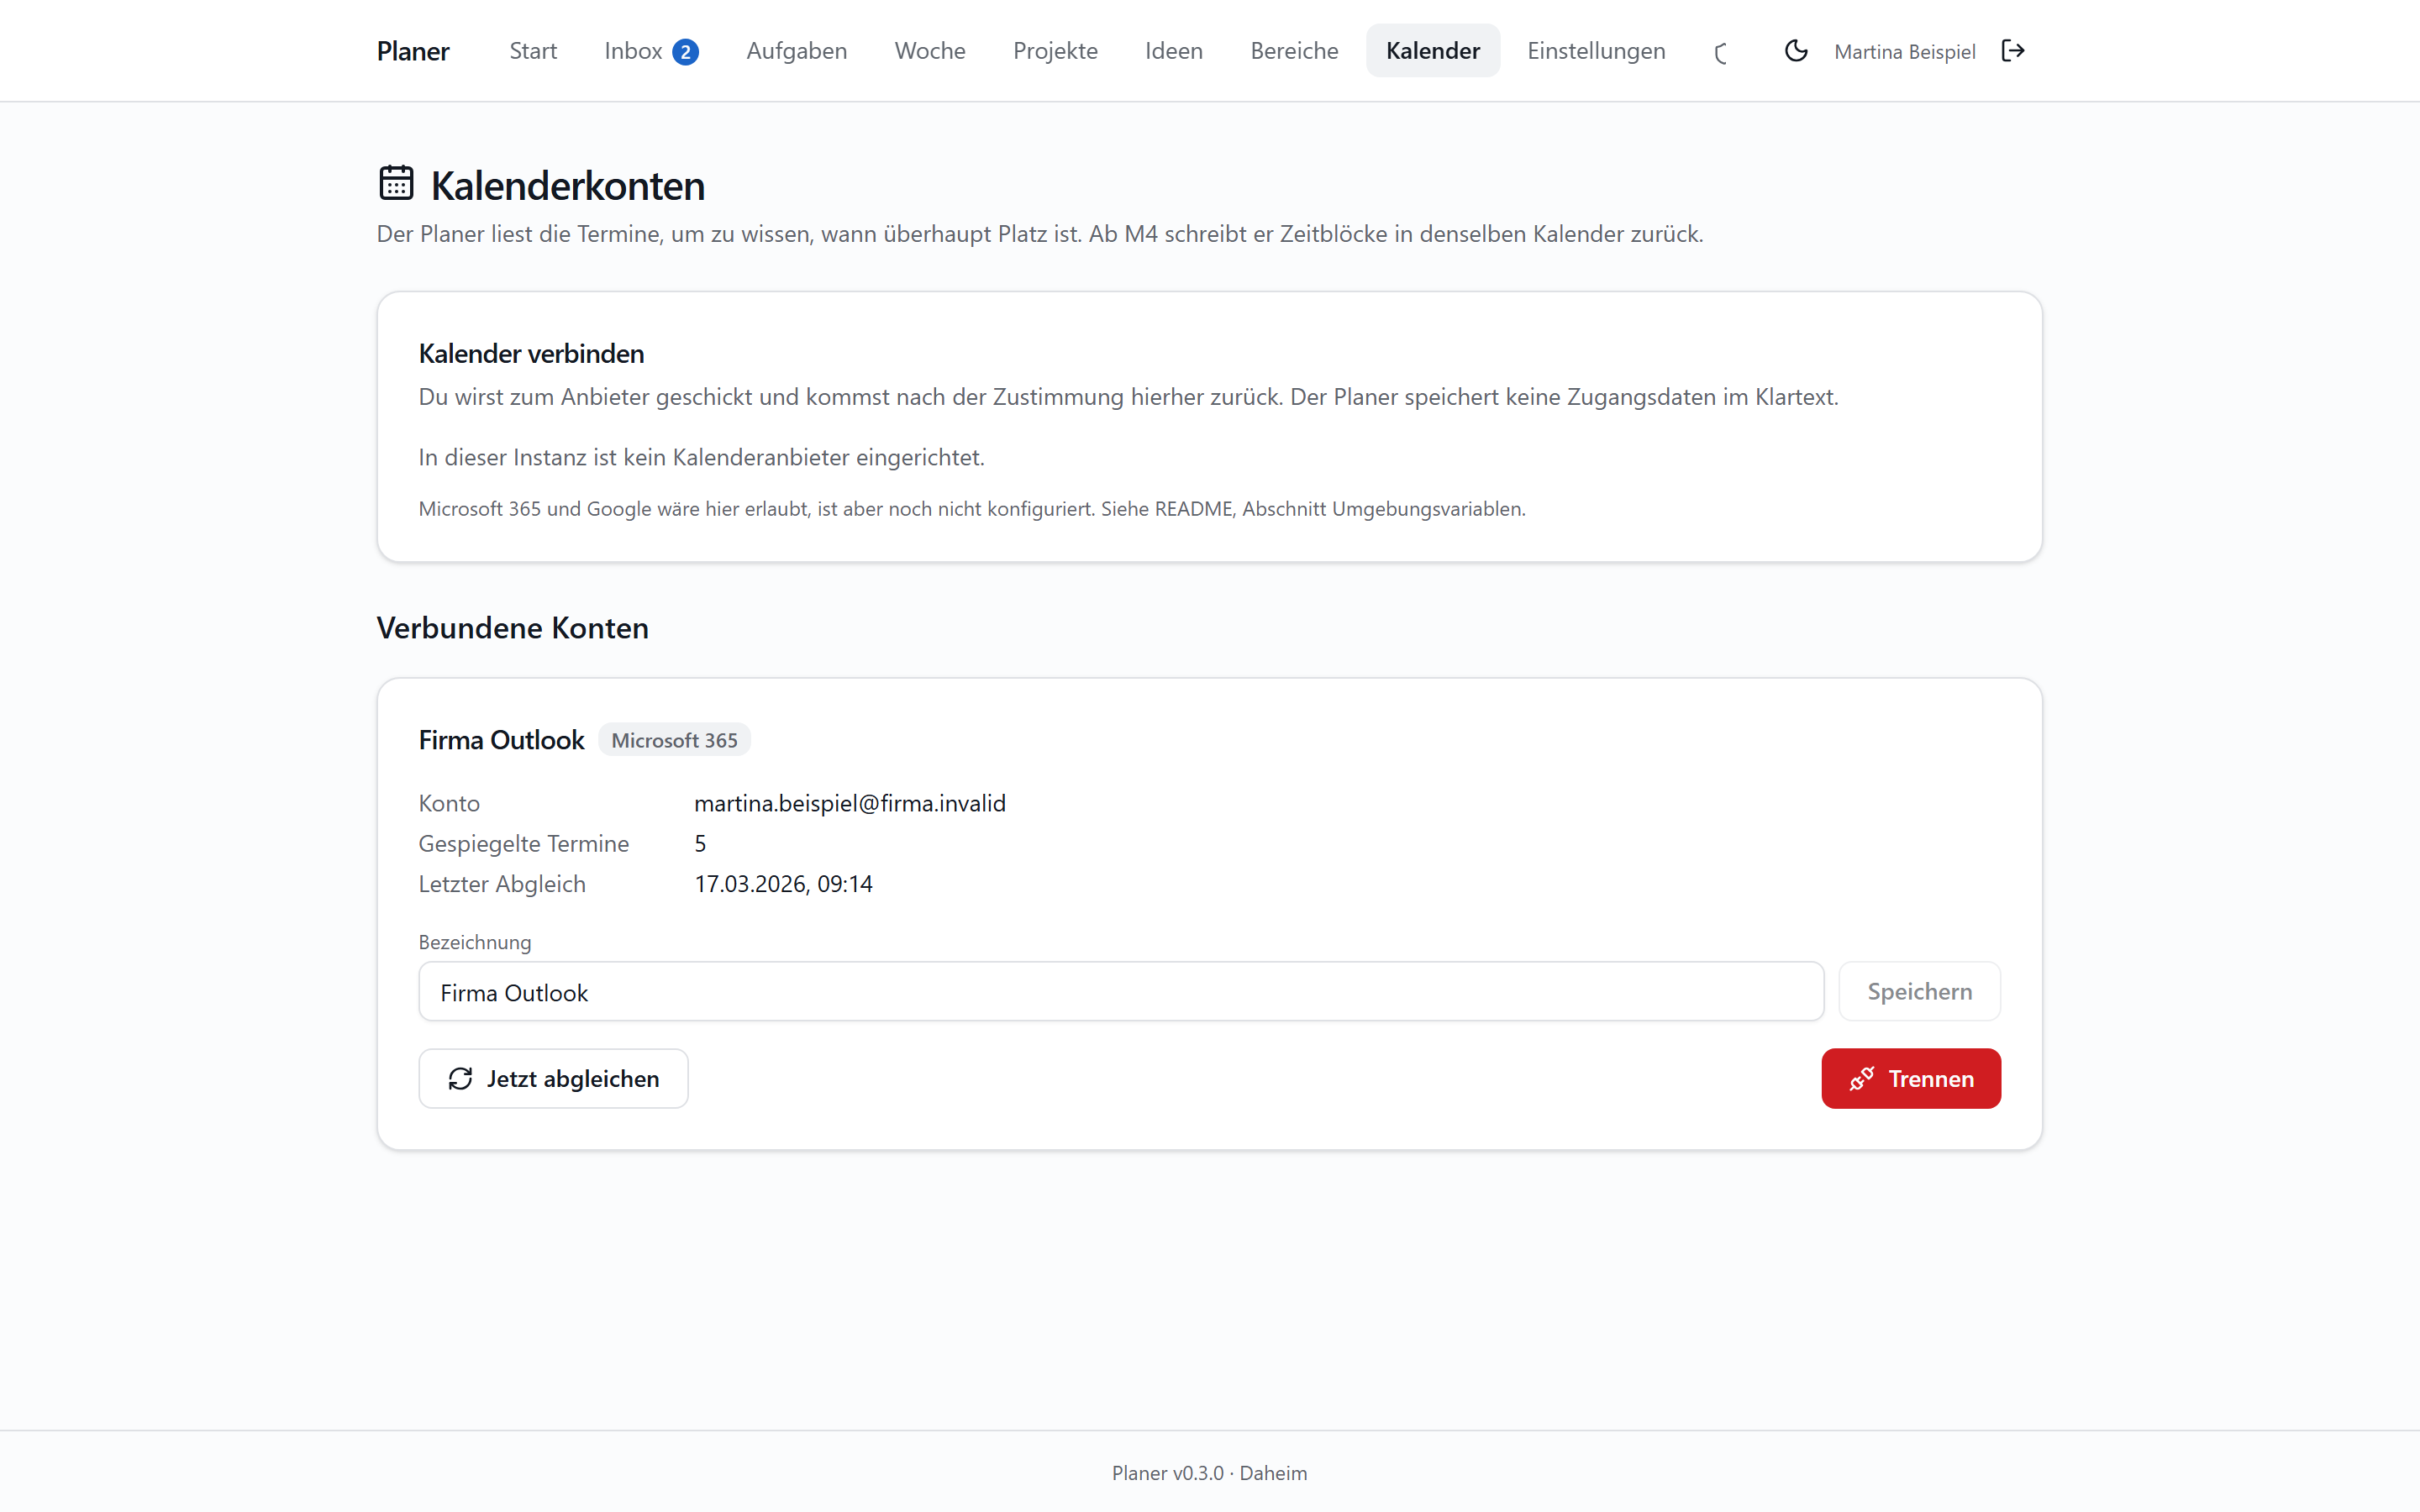Viewport: 2420px width, 1512px height.
Task: Select the email martina.beispiel@firma.invalid
Action: (850, 803)
